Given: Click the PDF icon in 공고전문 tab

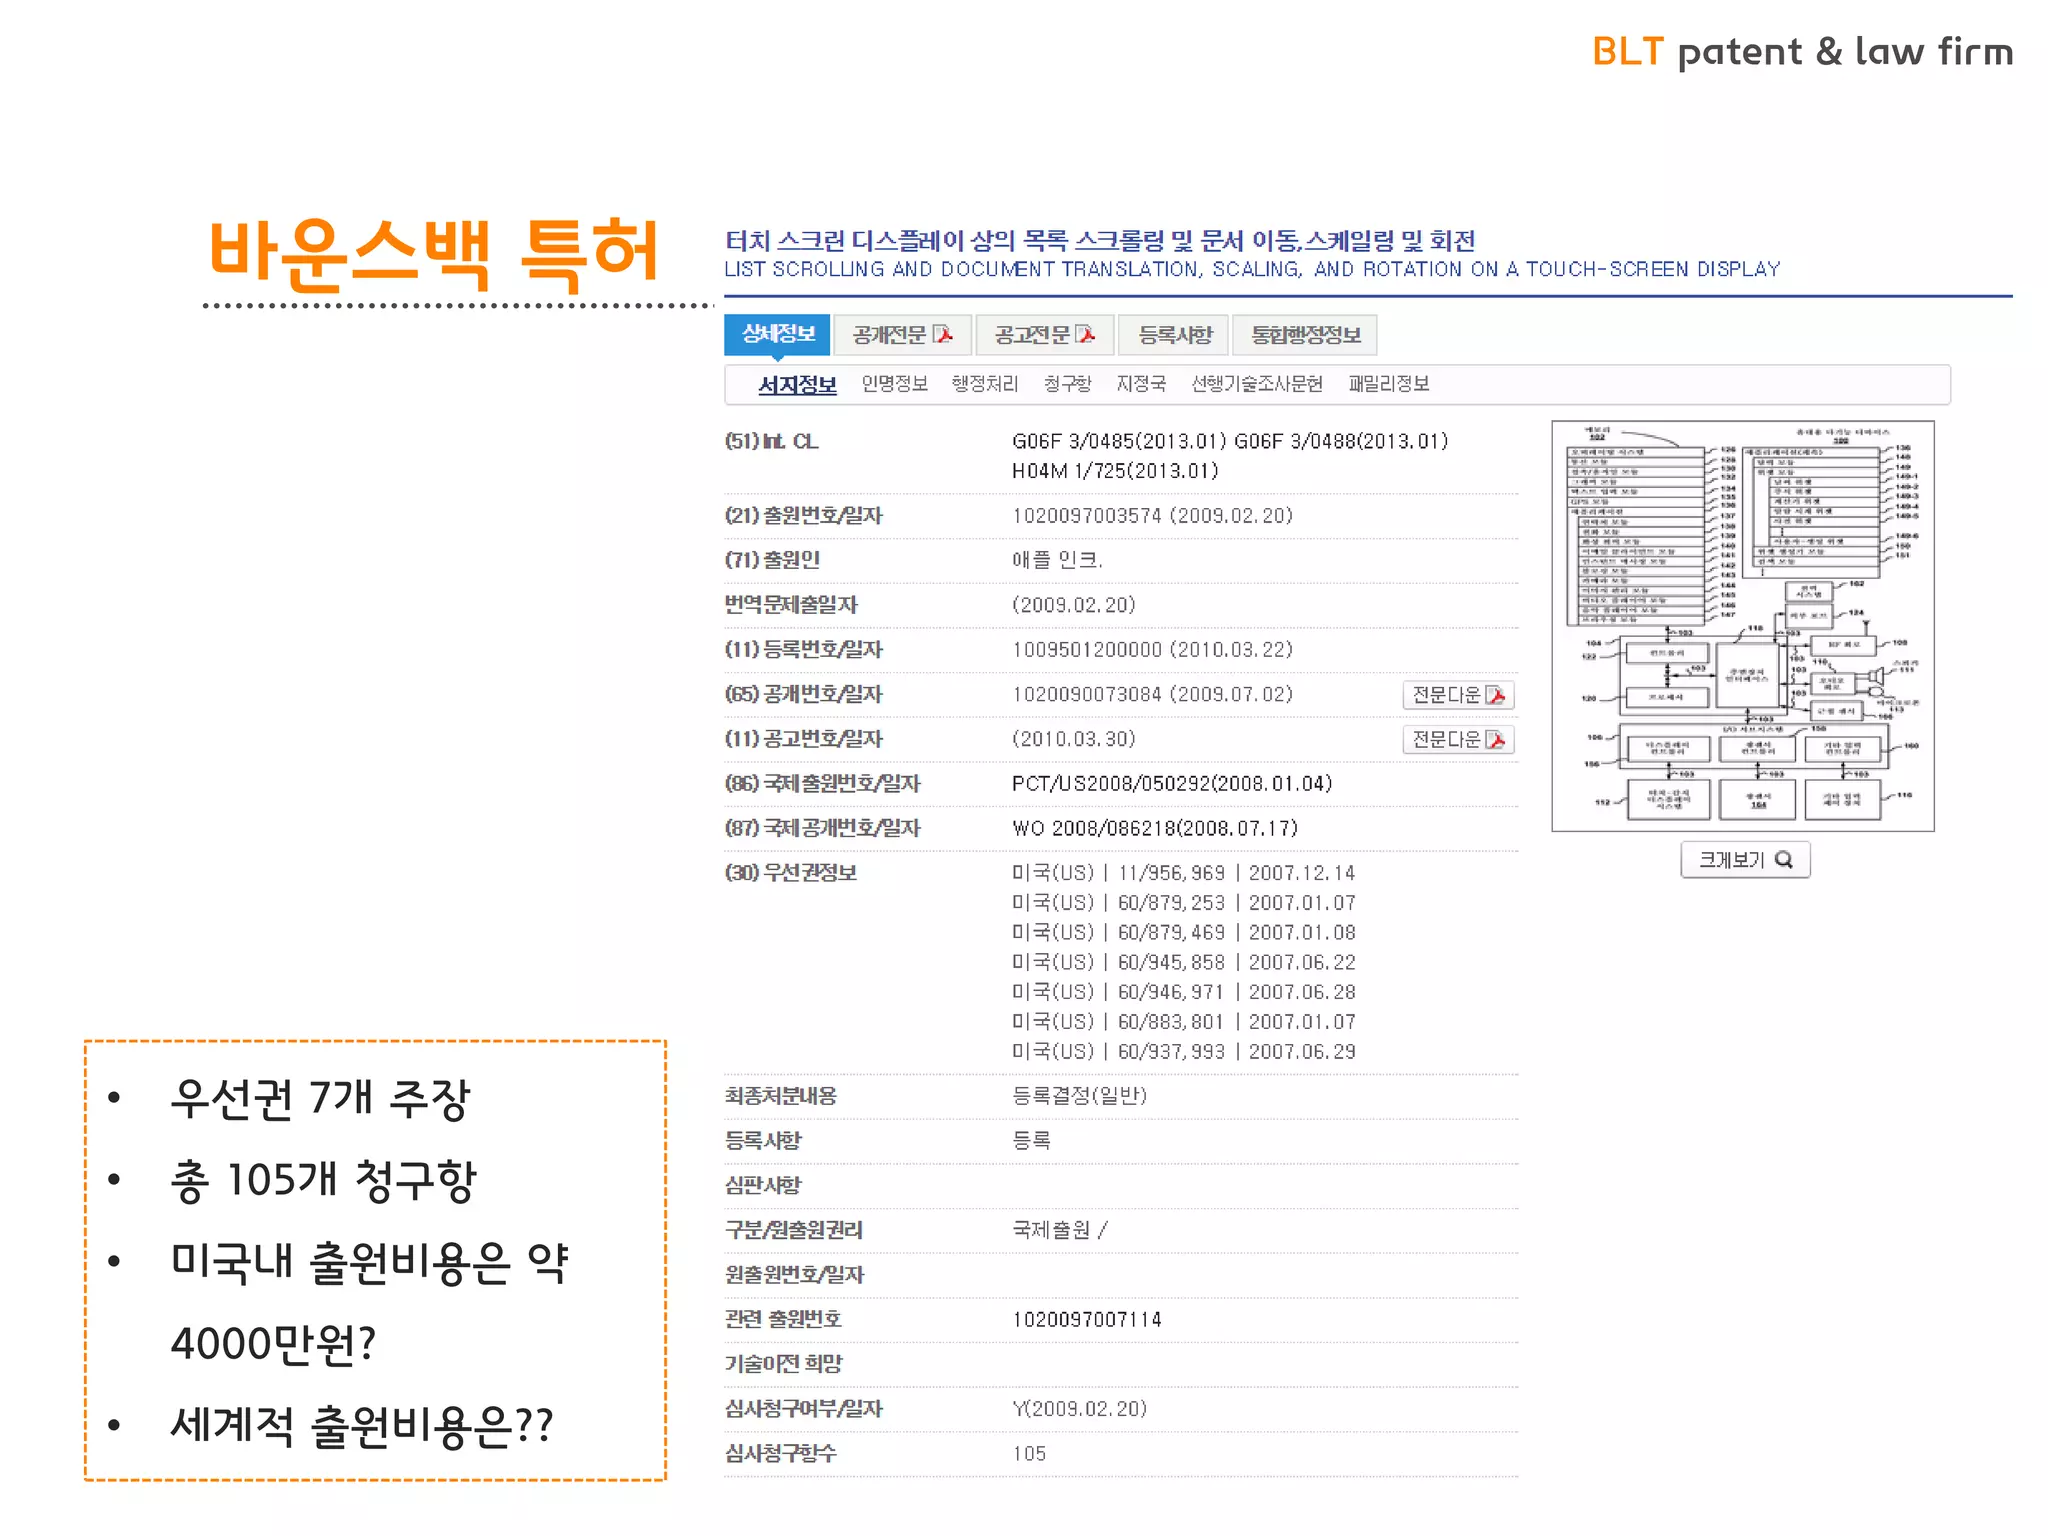Looking at the screenshot, I should 1085,334.
